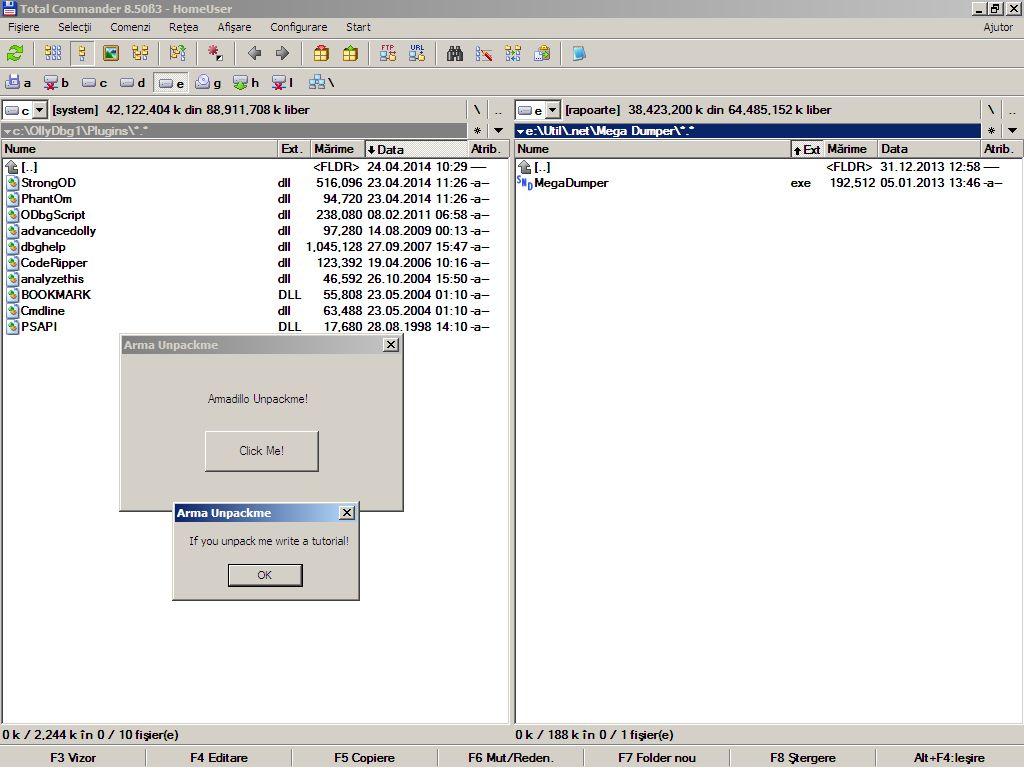Open the Comenzi menu
This screenshot has width=1024, height=768.
[x=130, y=27]
